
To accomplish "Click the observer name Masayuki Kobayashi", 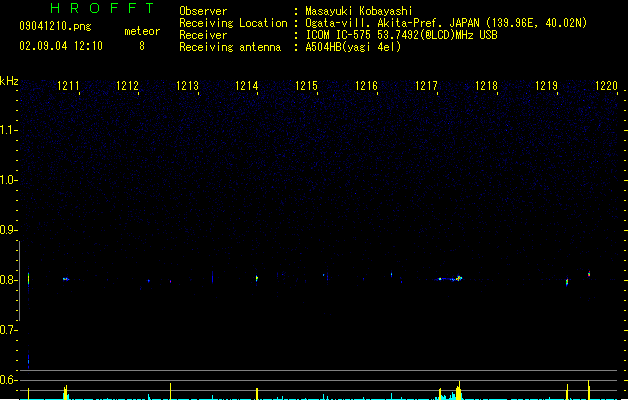I will 359,11.
